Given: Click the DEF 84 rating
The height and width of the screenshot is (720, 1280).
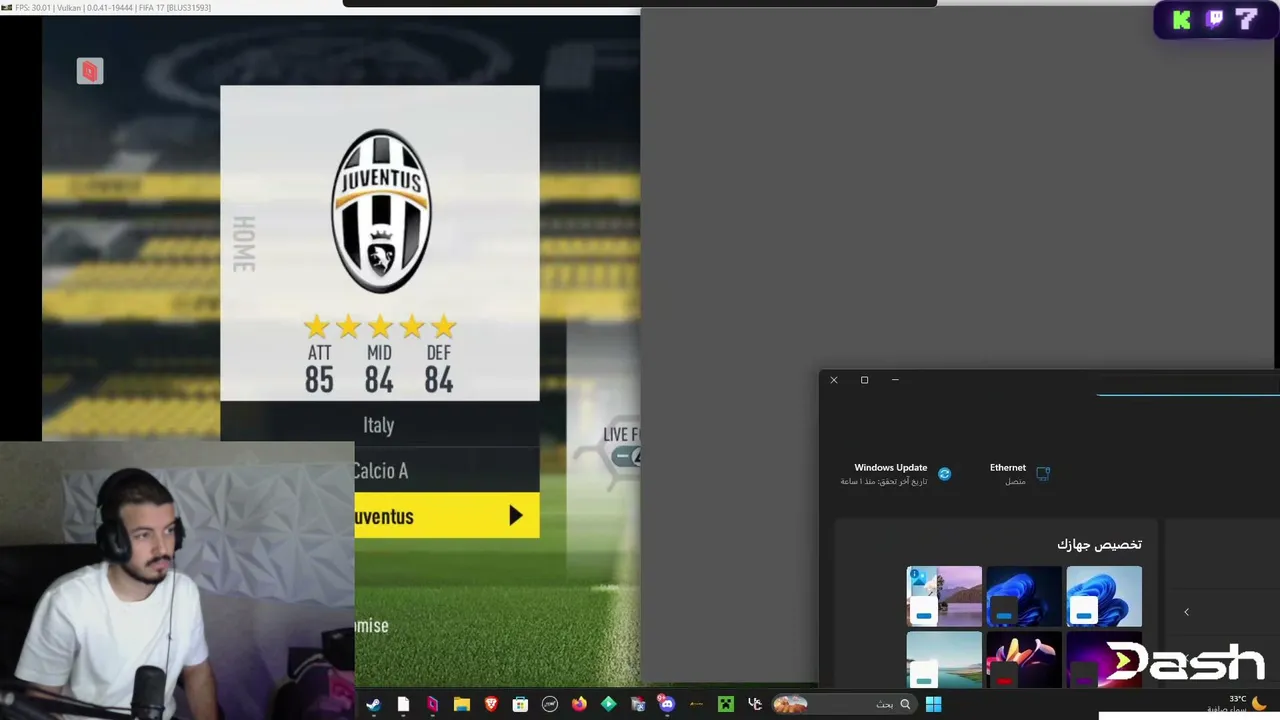Looking at the screenshot, I should click(438, 369).
